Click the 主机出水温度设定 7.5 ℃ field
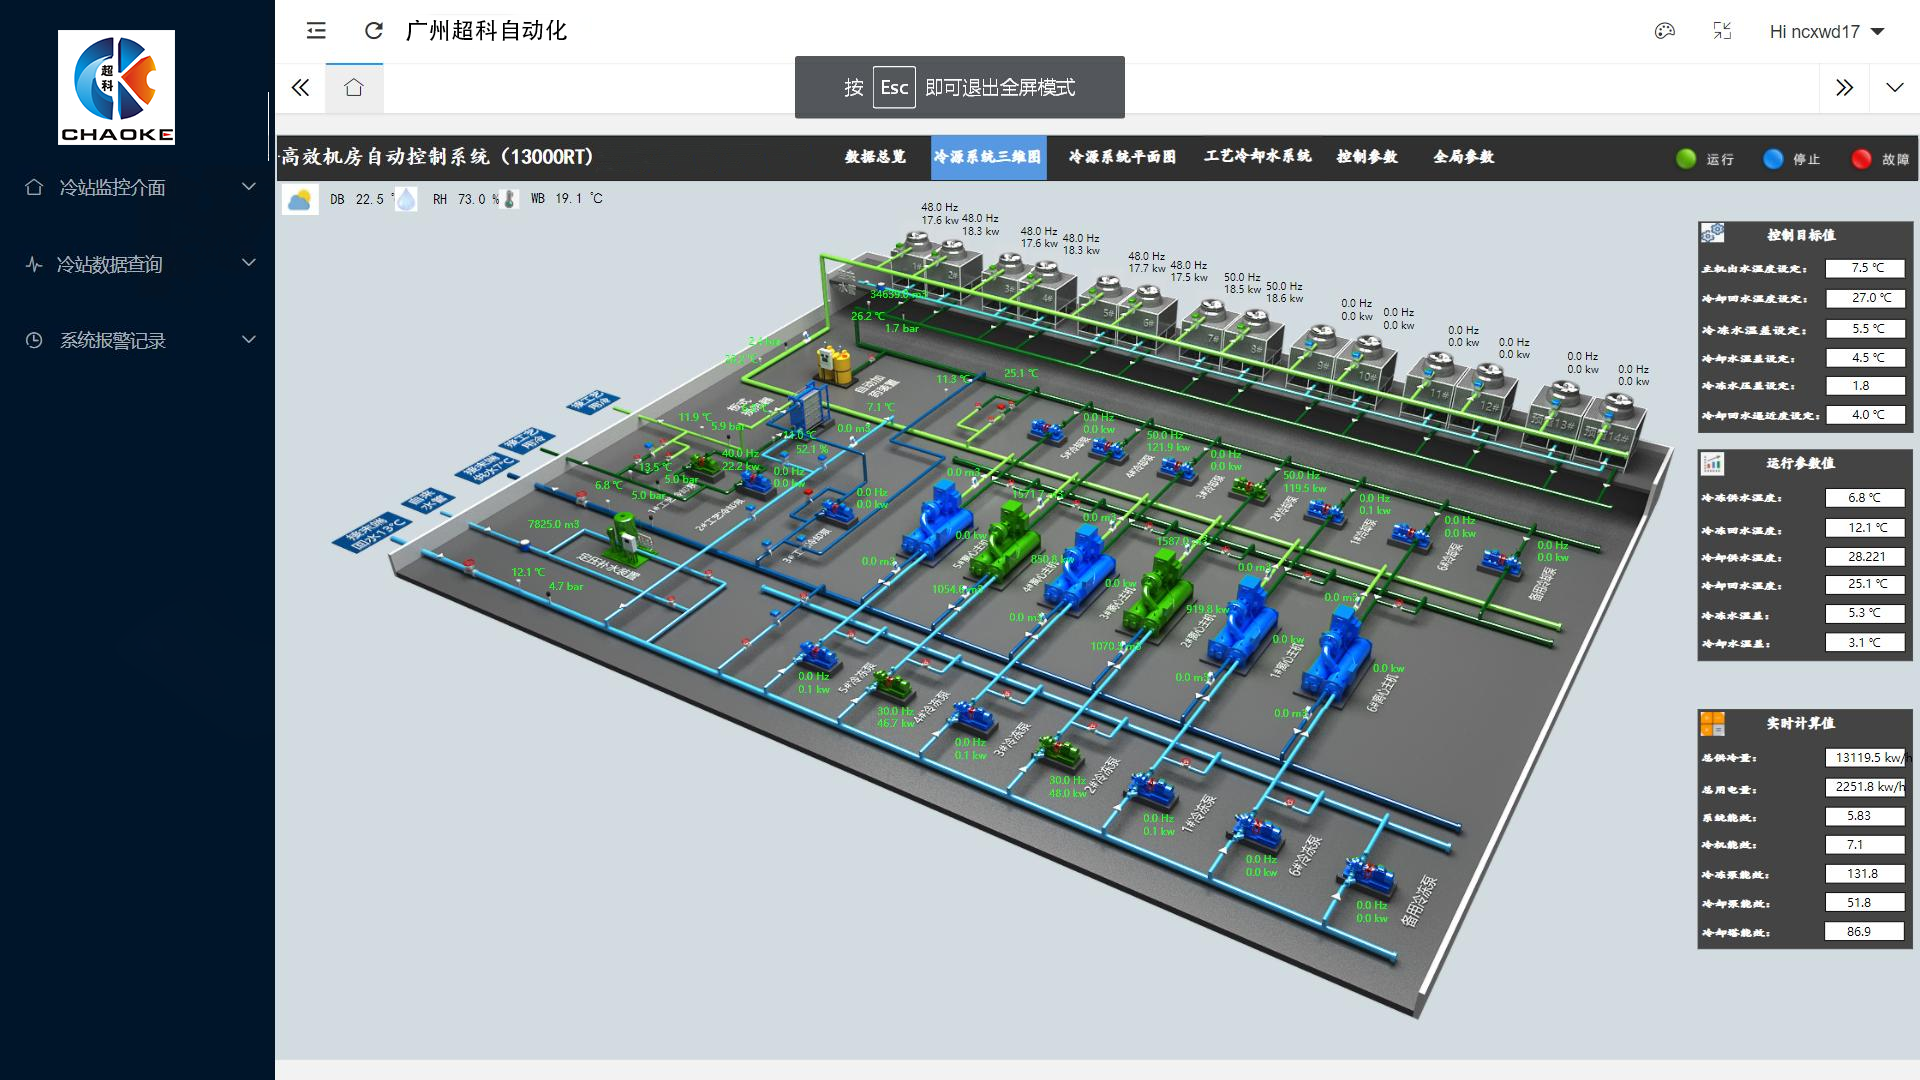Image resolution: width=1920 pixels, height=1080 pixels. [1865, 268]
